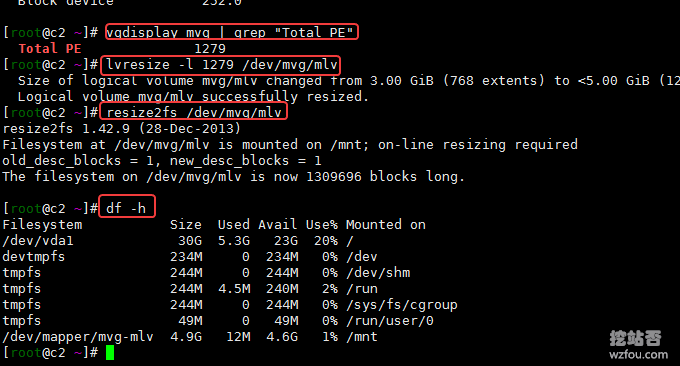Screen dimensions: 680x366
Task: Click the Size column header
Action: 186,225
